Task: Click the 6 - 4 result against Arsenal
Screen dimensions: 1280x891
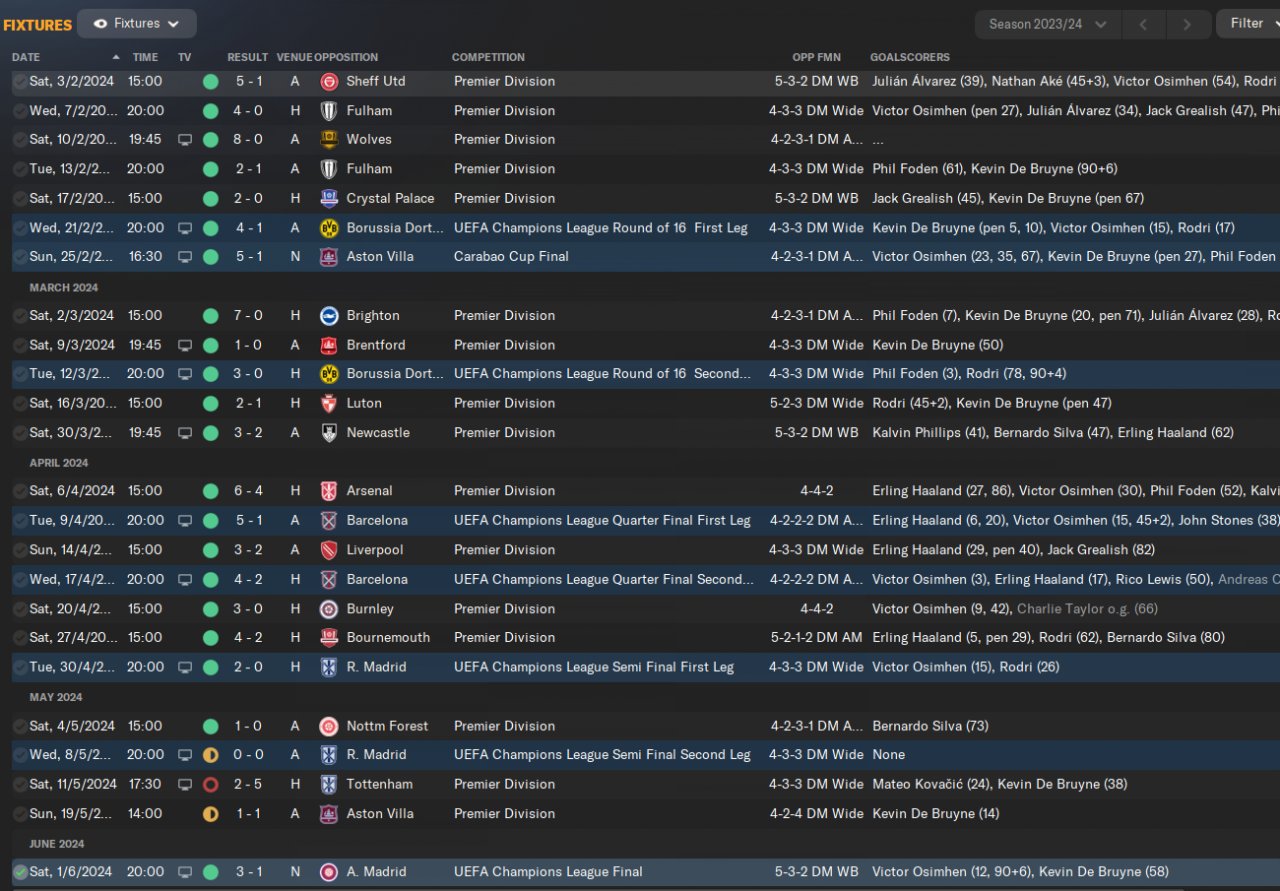Action: pos(248,491)
